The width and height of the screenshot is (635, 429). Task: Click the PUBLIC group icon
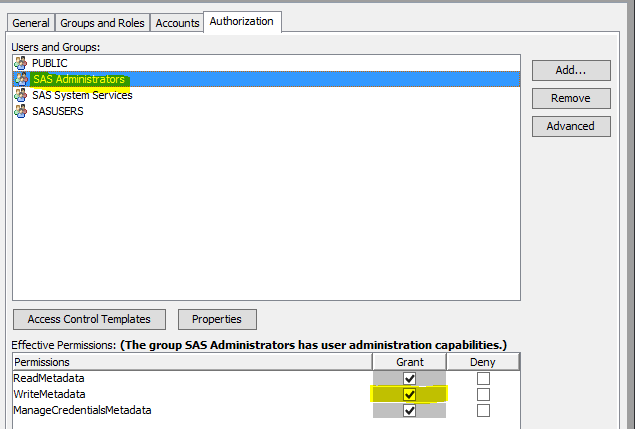(21, 63)
